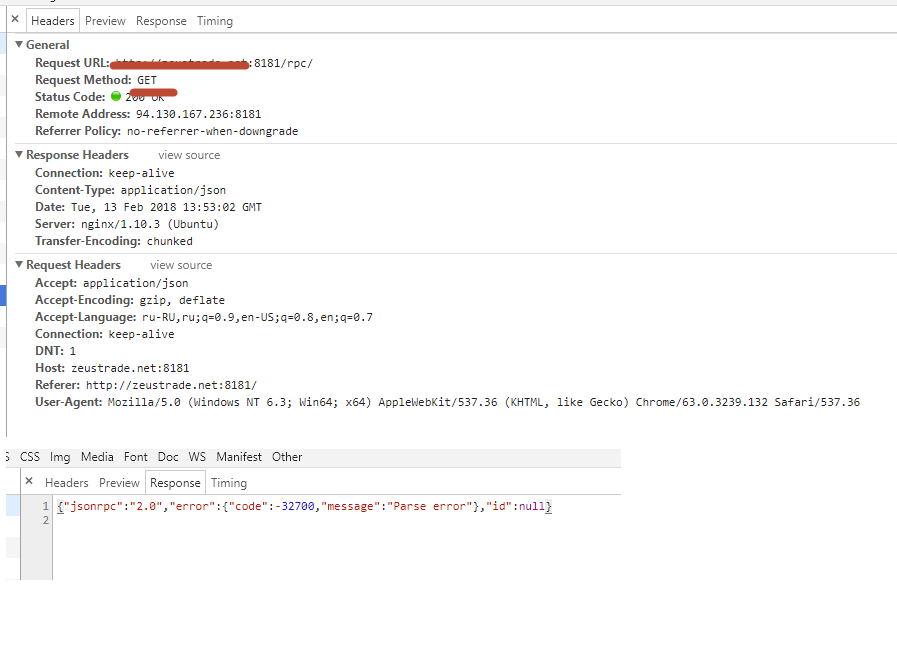Open the Headers tab in lower panel
Viewport: 897px width, 666px height.
click(67, 483)
